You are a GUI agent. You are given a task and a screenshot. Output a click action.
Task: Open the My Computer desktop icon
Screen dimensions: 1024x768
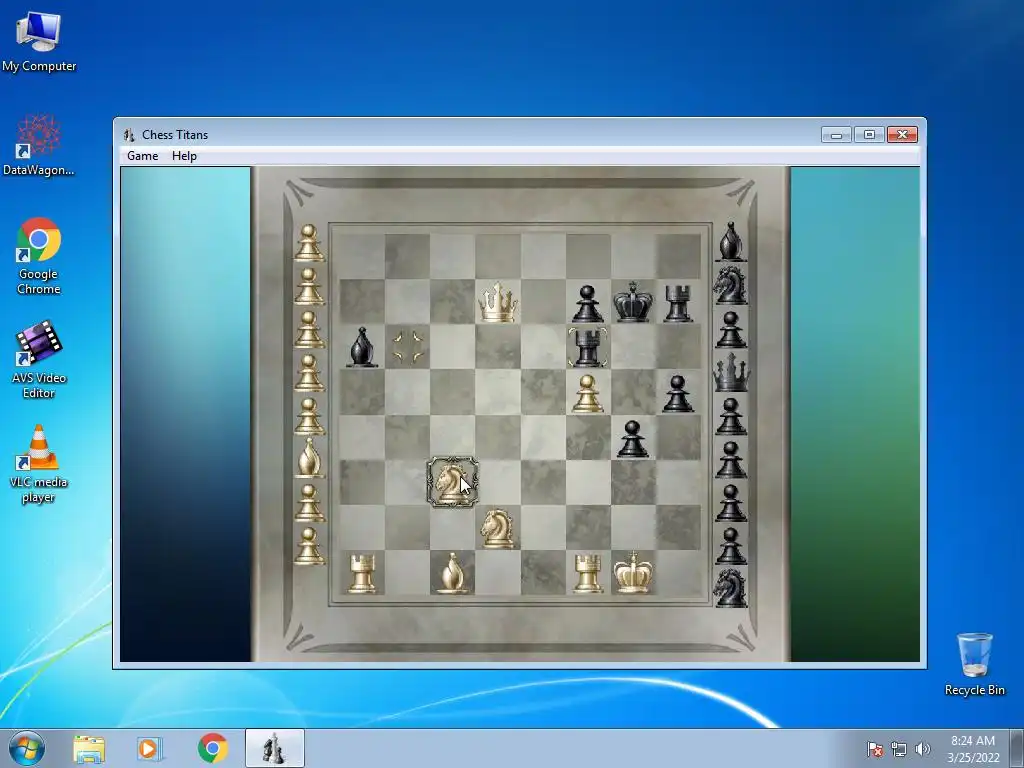(39, 42)
